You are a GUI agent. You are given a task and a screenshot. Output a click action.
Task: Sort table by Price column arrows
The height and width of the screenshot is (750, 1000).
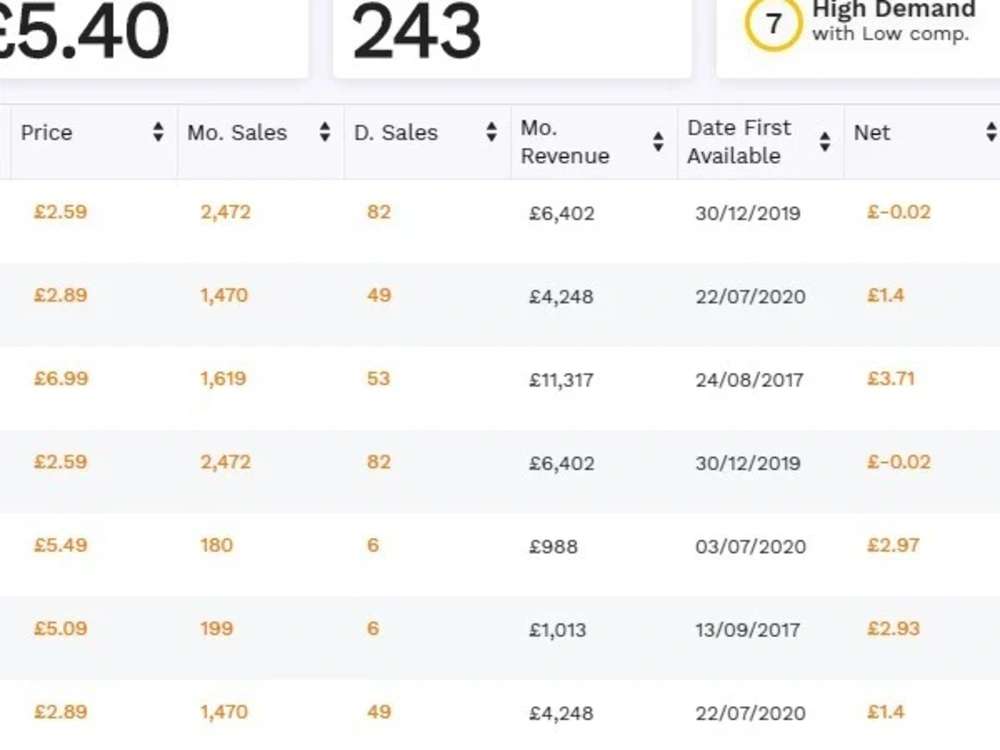pos(158,132)
